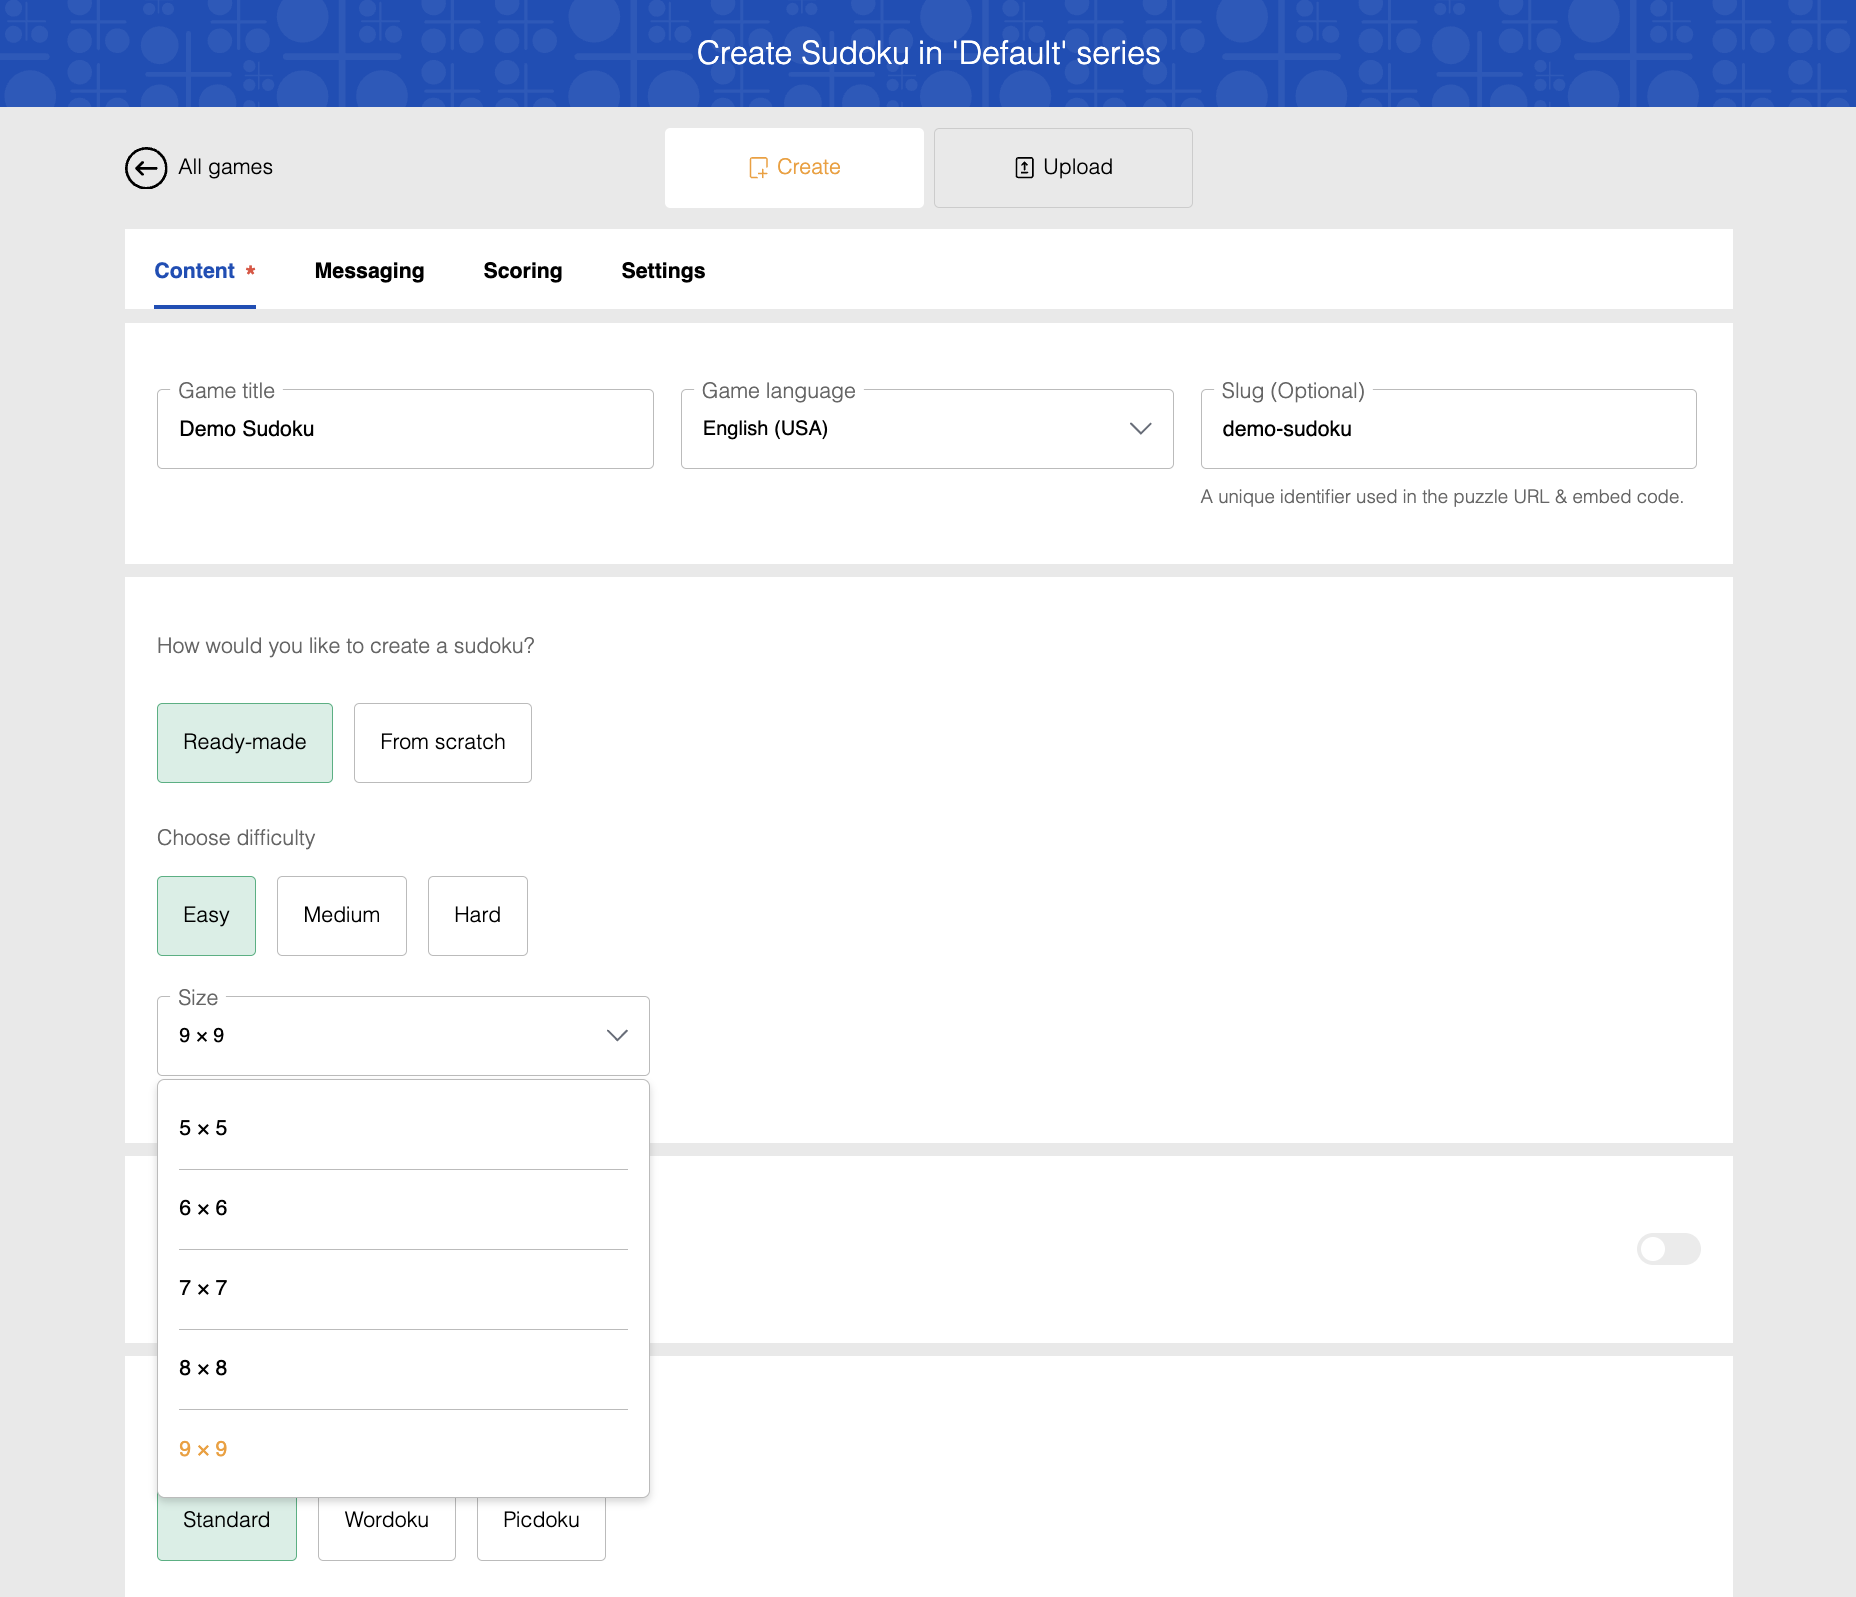
Task: Flip the toggle switch on the right
Action: tap(1668, 1249)
